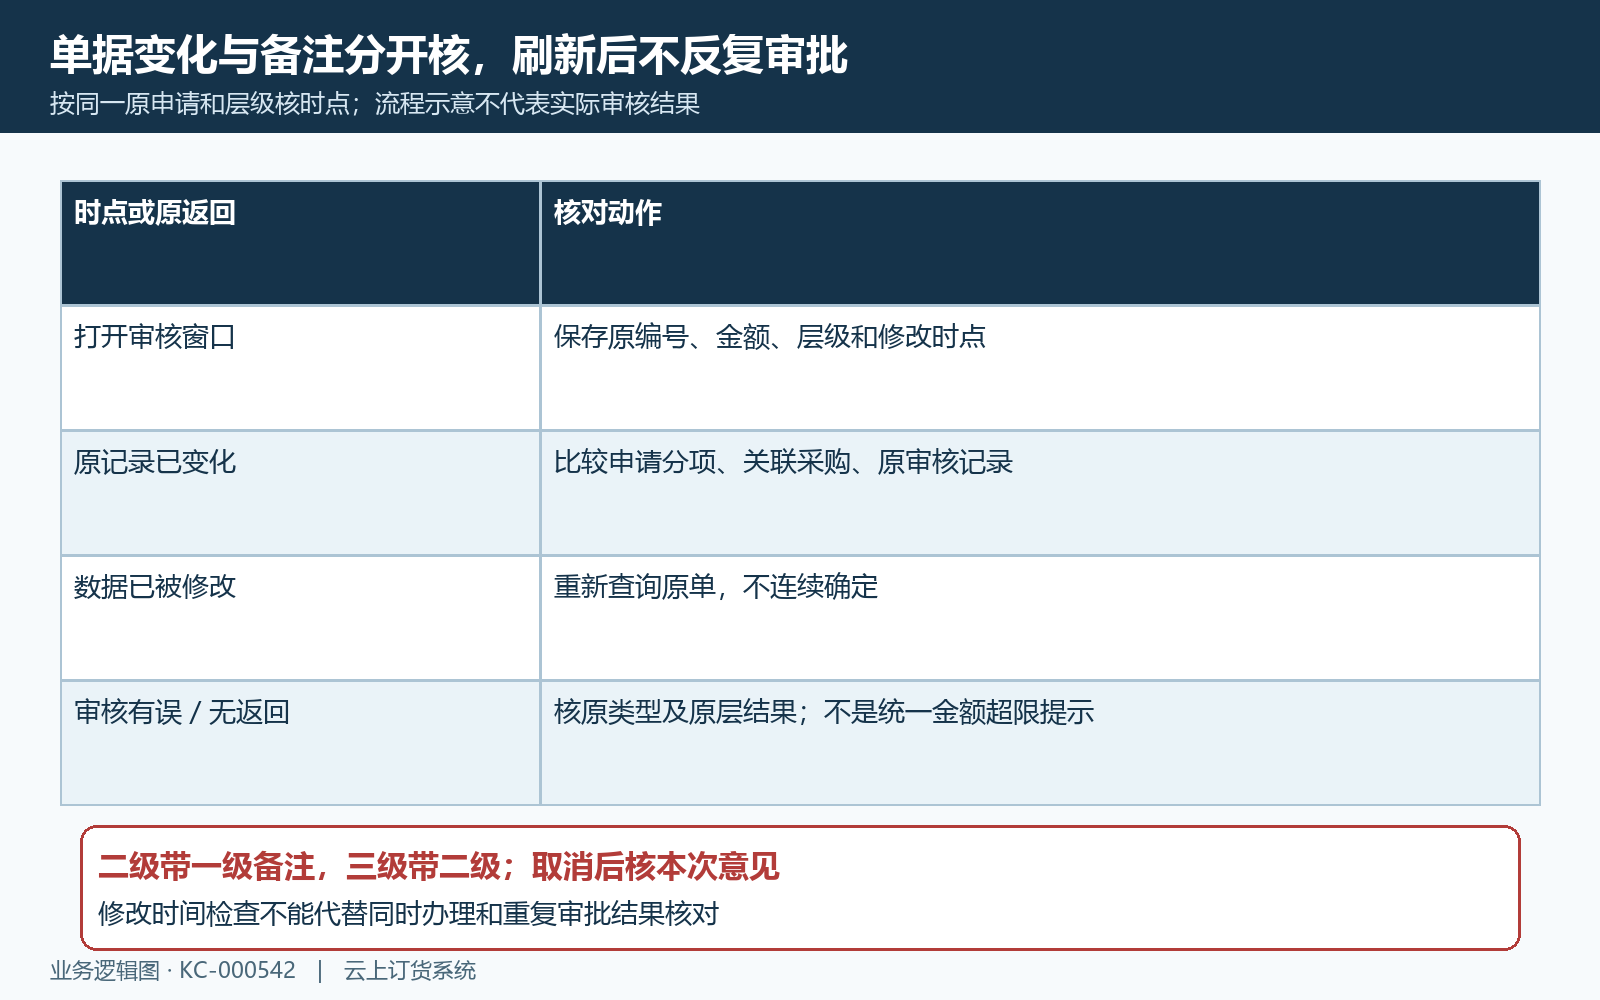Click the cell 数据已被修改
The width and height of the screenshot is (1600, 1000).
coord(300,618)
